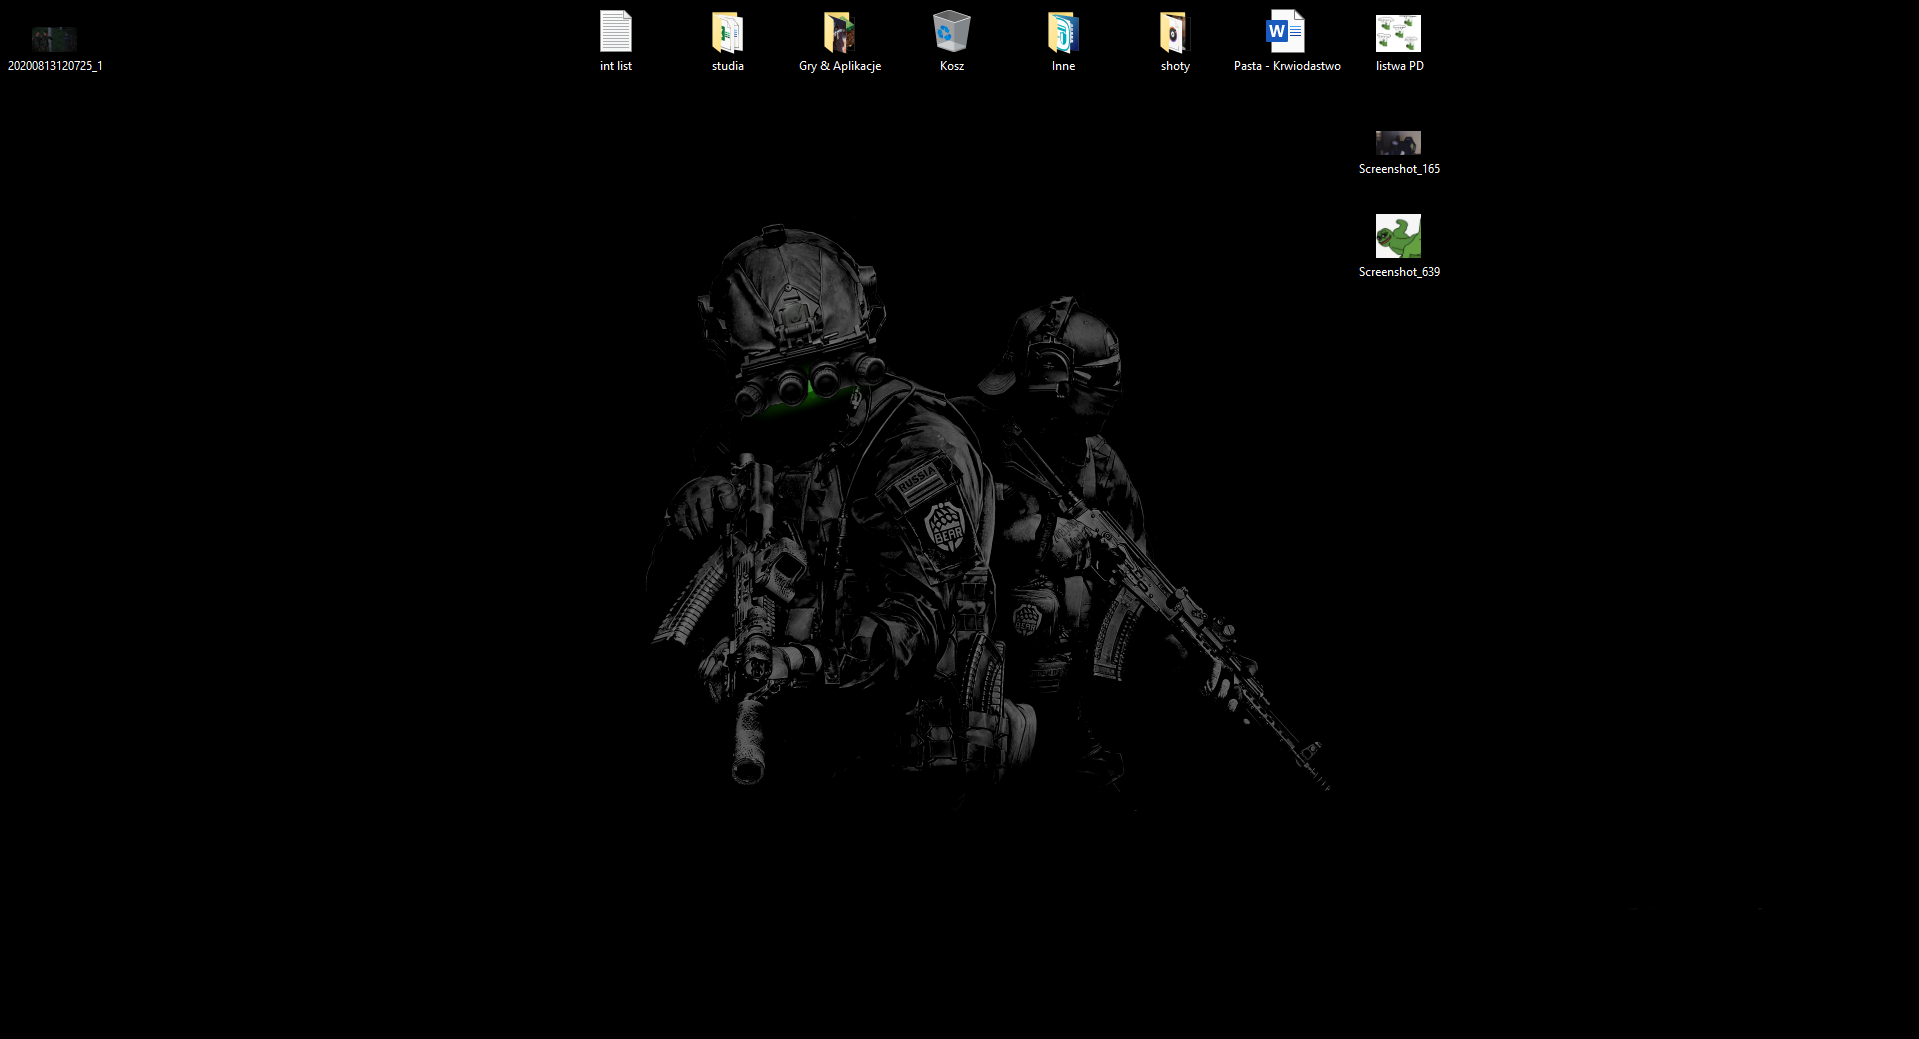This screenshot has width=1919, height=1039.
Task: Click the '20200813120725_1' filename label
Action: (x=55, y=66)
